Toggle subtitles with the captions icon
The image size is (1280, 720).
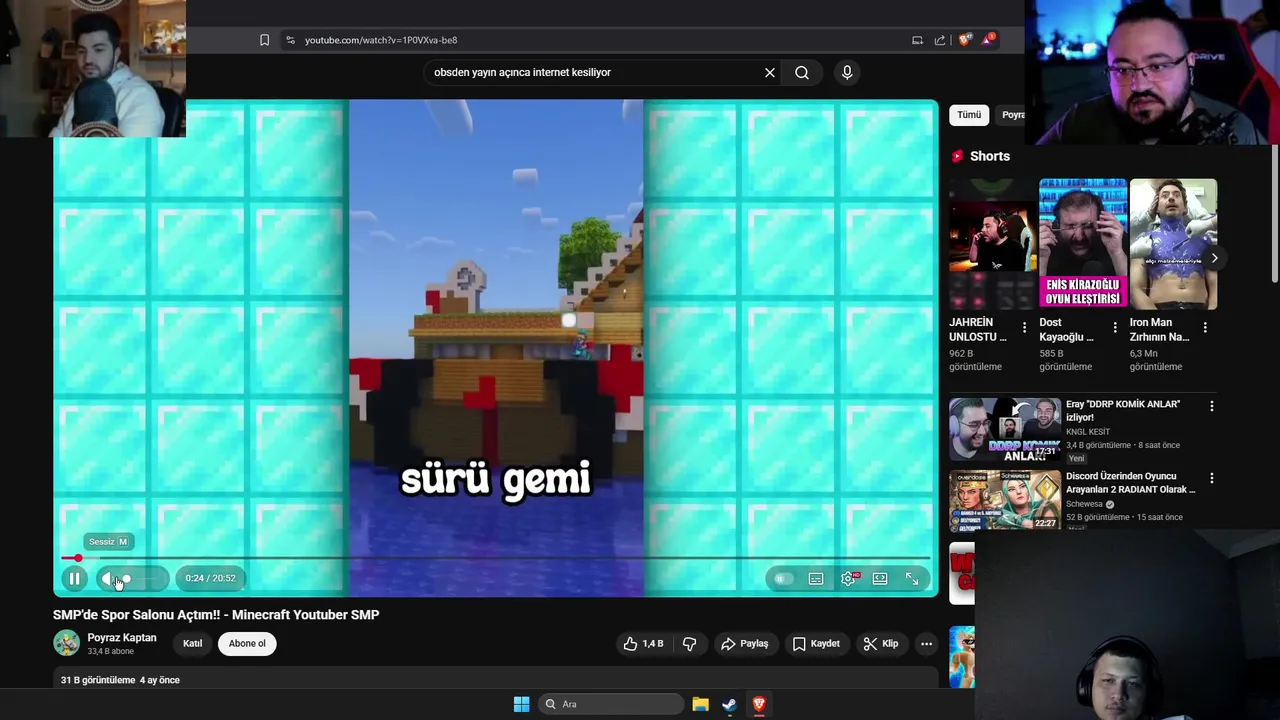click(x=816, y=578)
